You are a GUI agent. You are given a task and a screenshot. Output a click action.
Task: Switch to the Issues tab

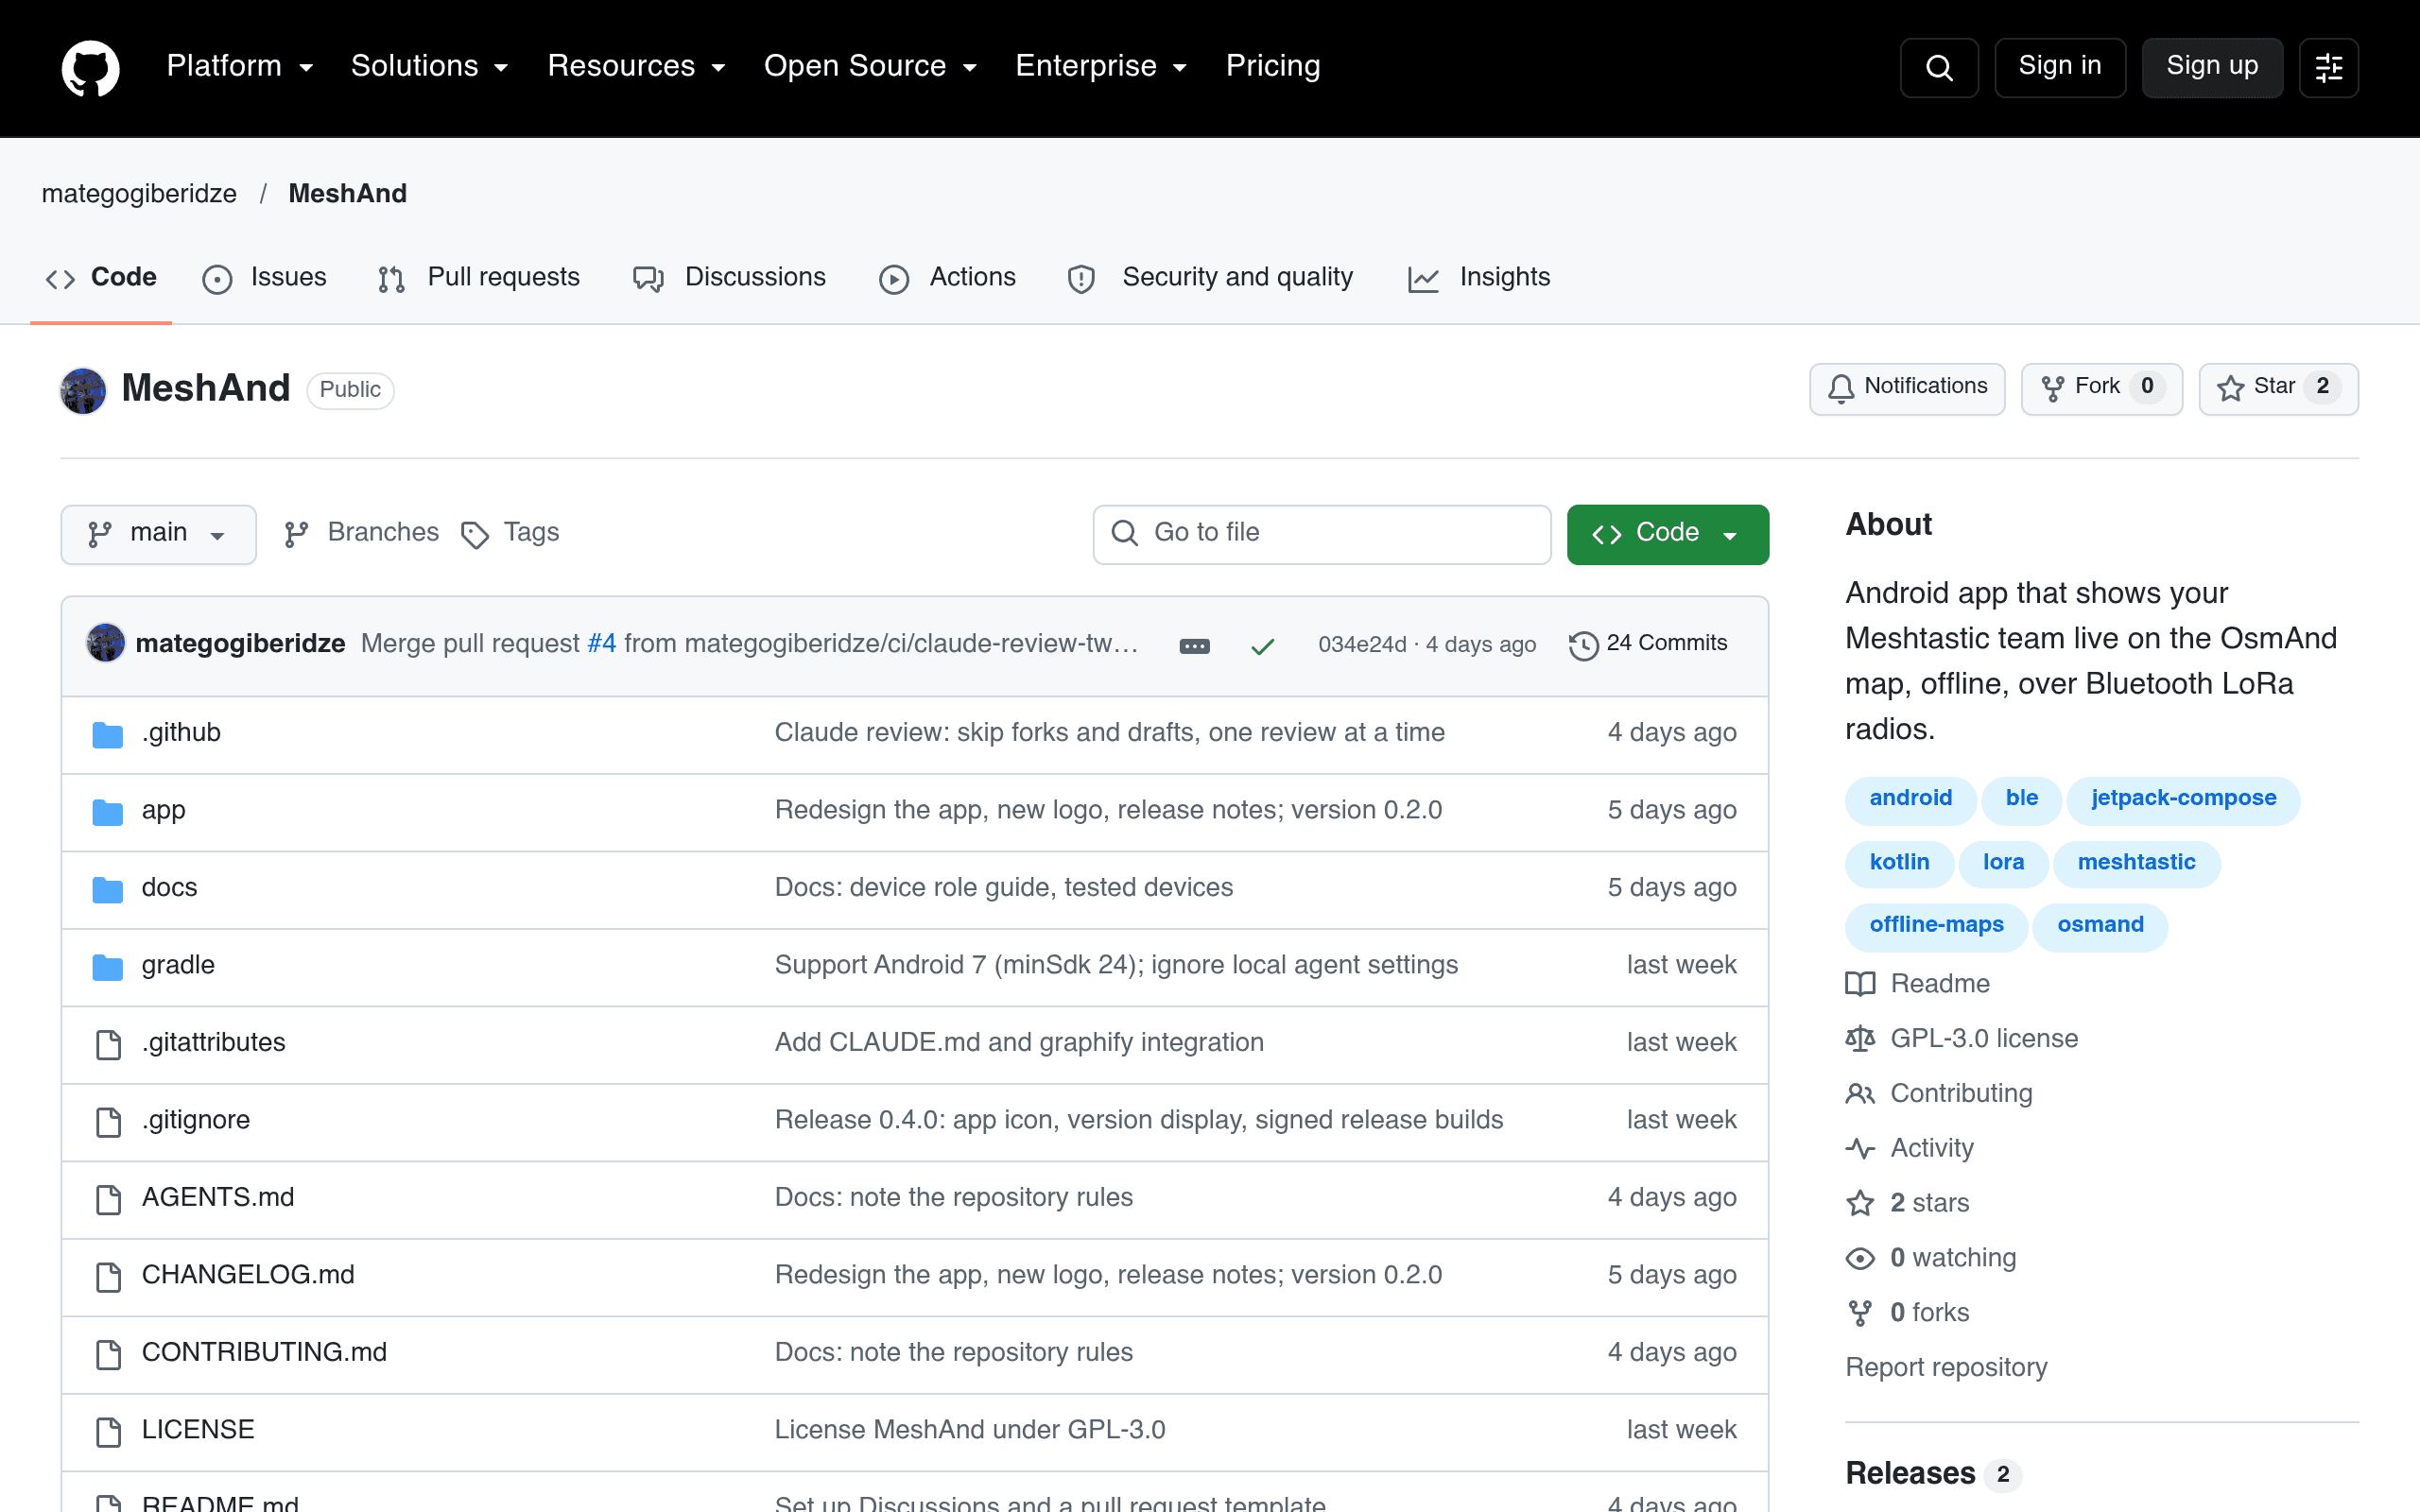(265, 278)
